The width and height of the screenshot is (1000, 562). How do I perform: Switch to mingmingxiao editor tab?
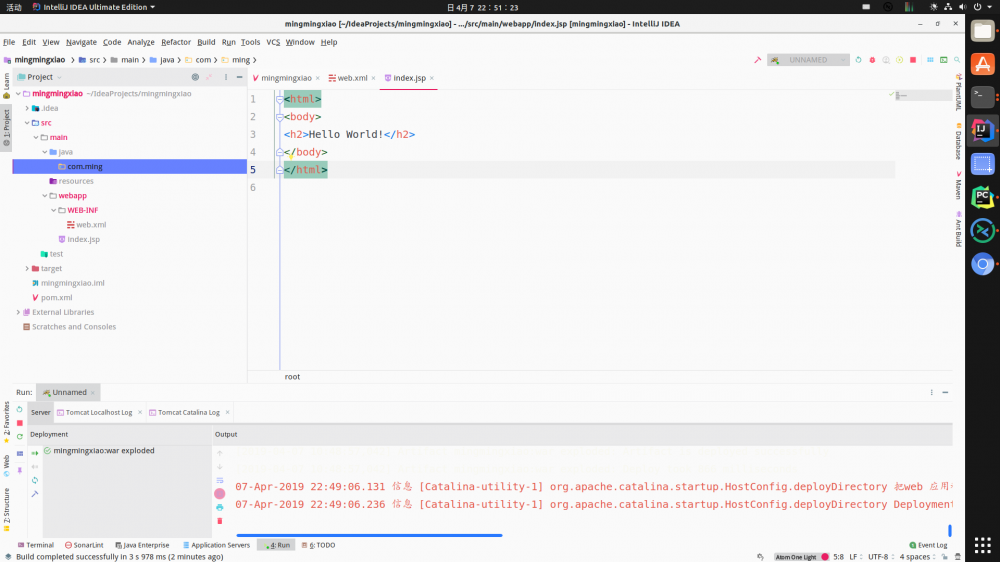click(286, 78)
